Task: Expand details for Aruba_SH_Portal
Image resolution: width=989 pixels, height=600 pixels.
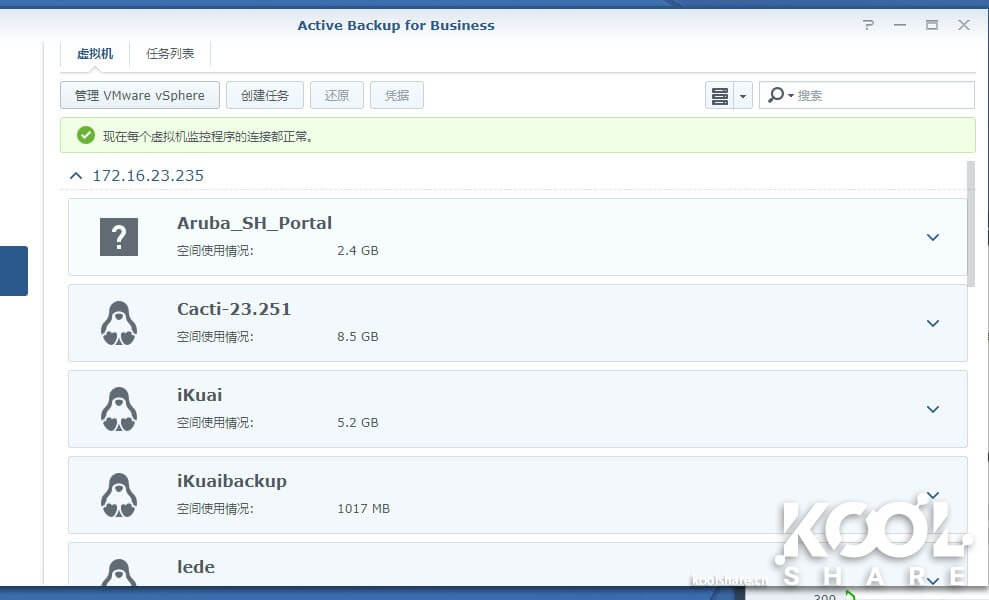Action: tap(933, 237)
